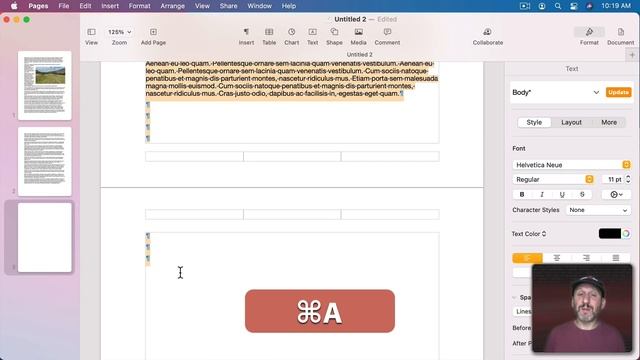
Task: Open the Insert menu in the menu bar
Action: (x=110, y=6)
